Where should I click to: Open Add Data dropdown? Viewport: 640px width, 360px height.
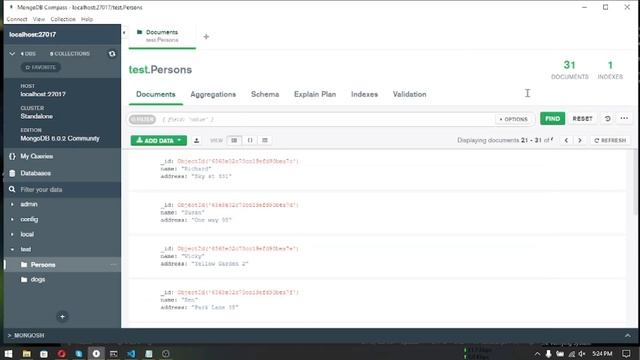(159, 140)
